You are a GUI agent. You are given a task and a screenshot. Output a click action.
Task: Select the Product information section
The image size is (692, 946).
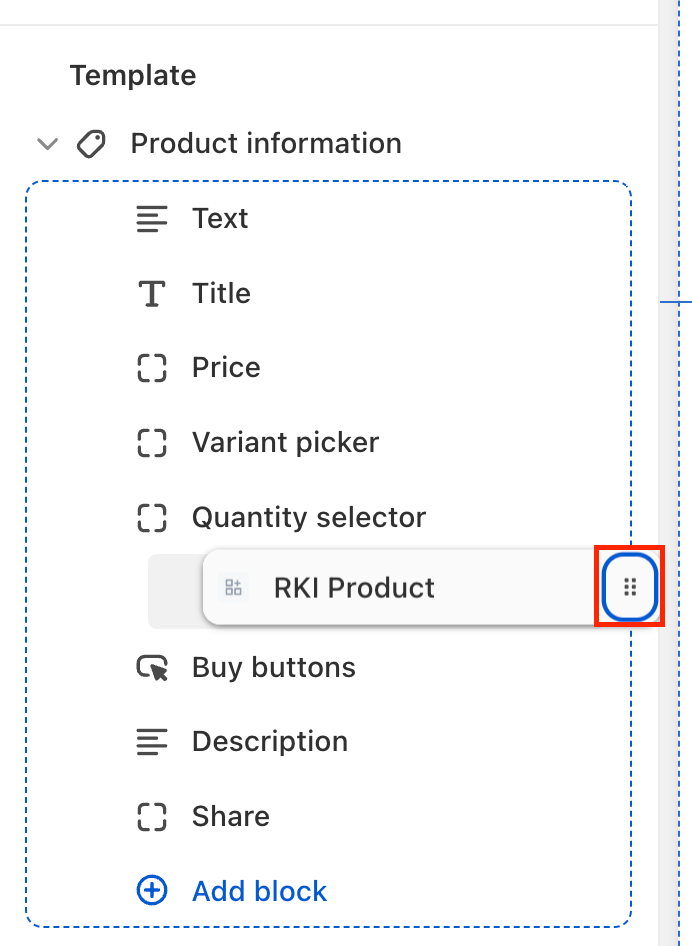[x=266, y=144]
